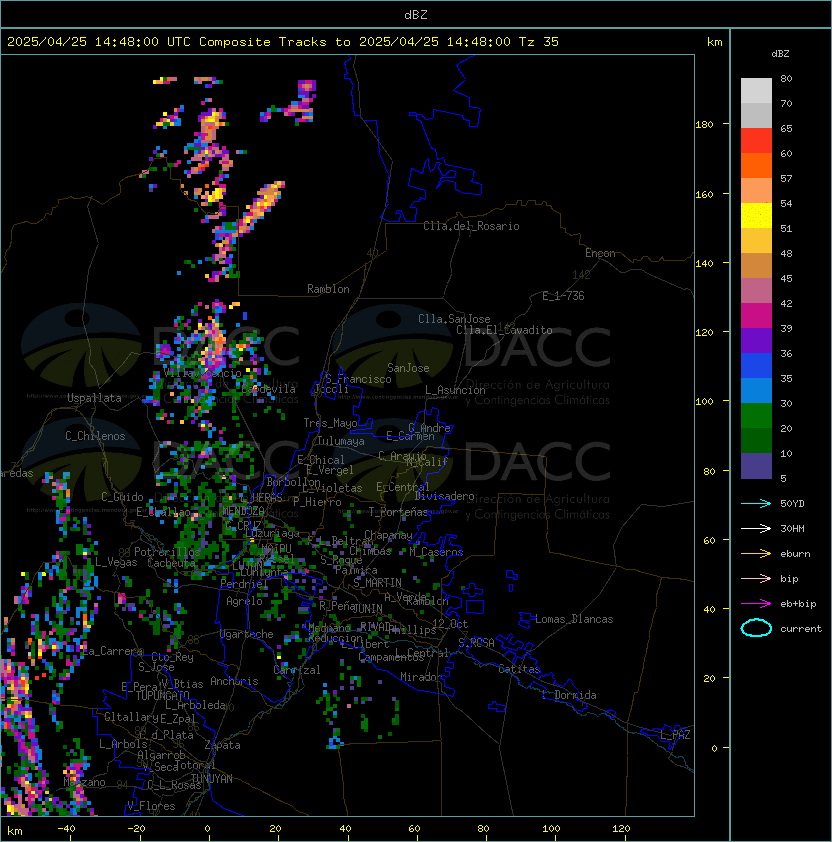Click the Manzano place label
The width and height of the screenshot is (832, 842).
click(84, 782)
